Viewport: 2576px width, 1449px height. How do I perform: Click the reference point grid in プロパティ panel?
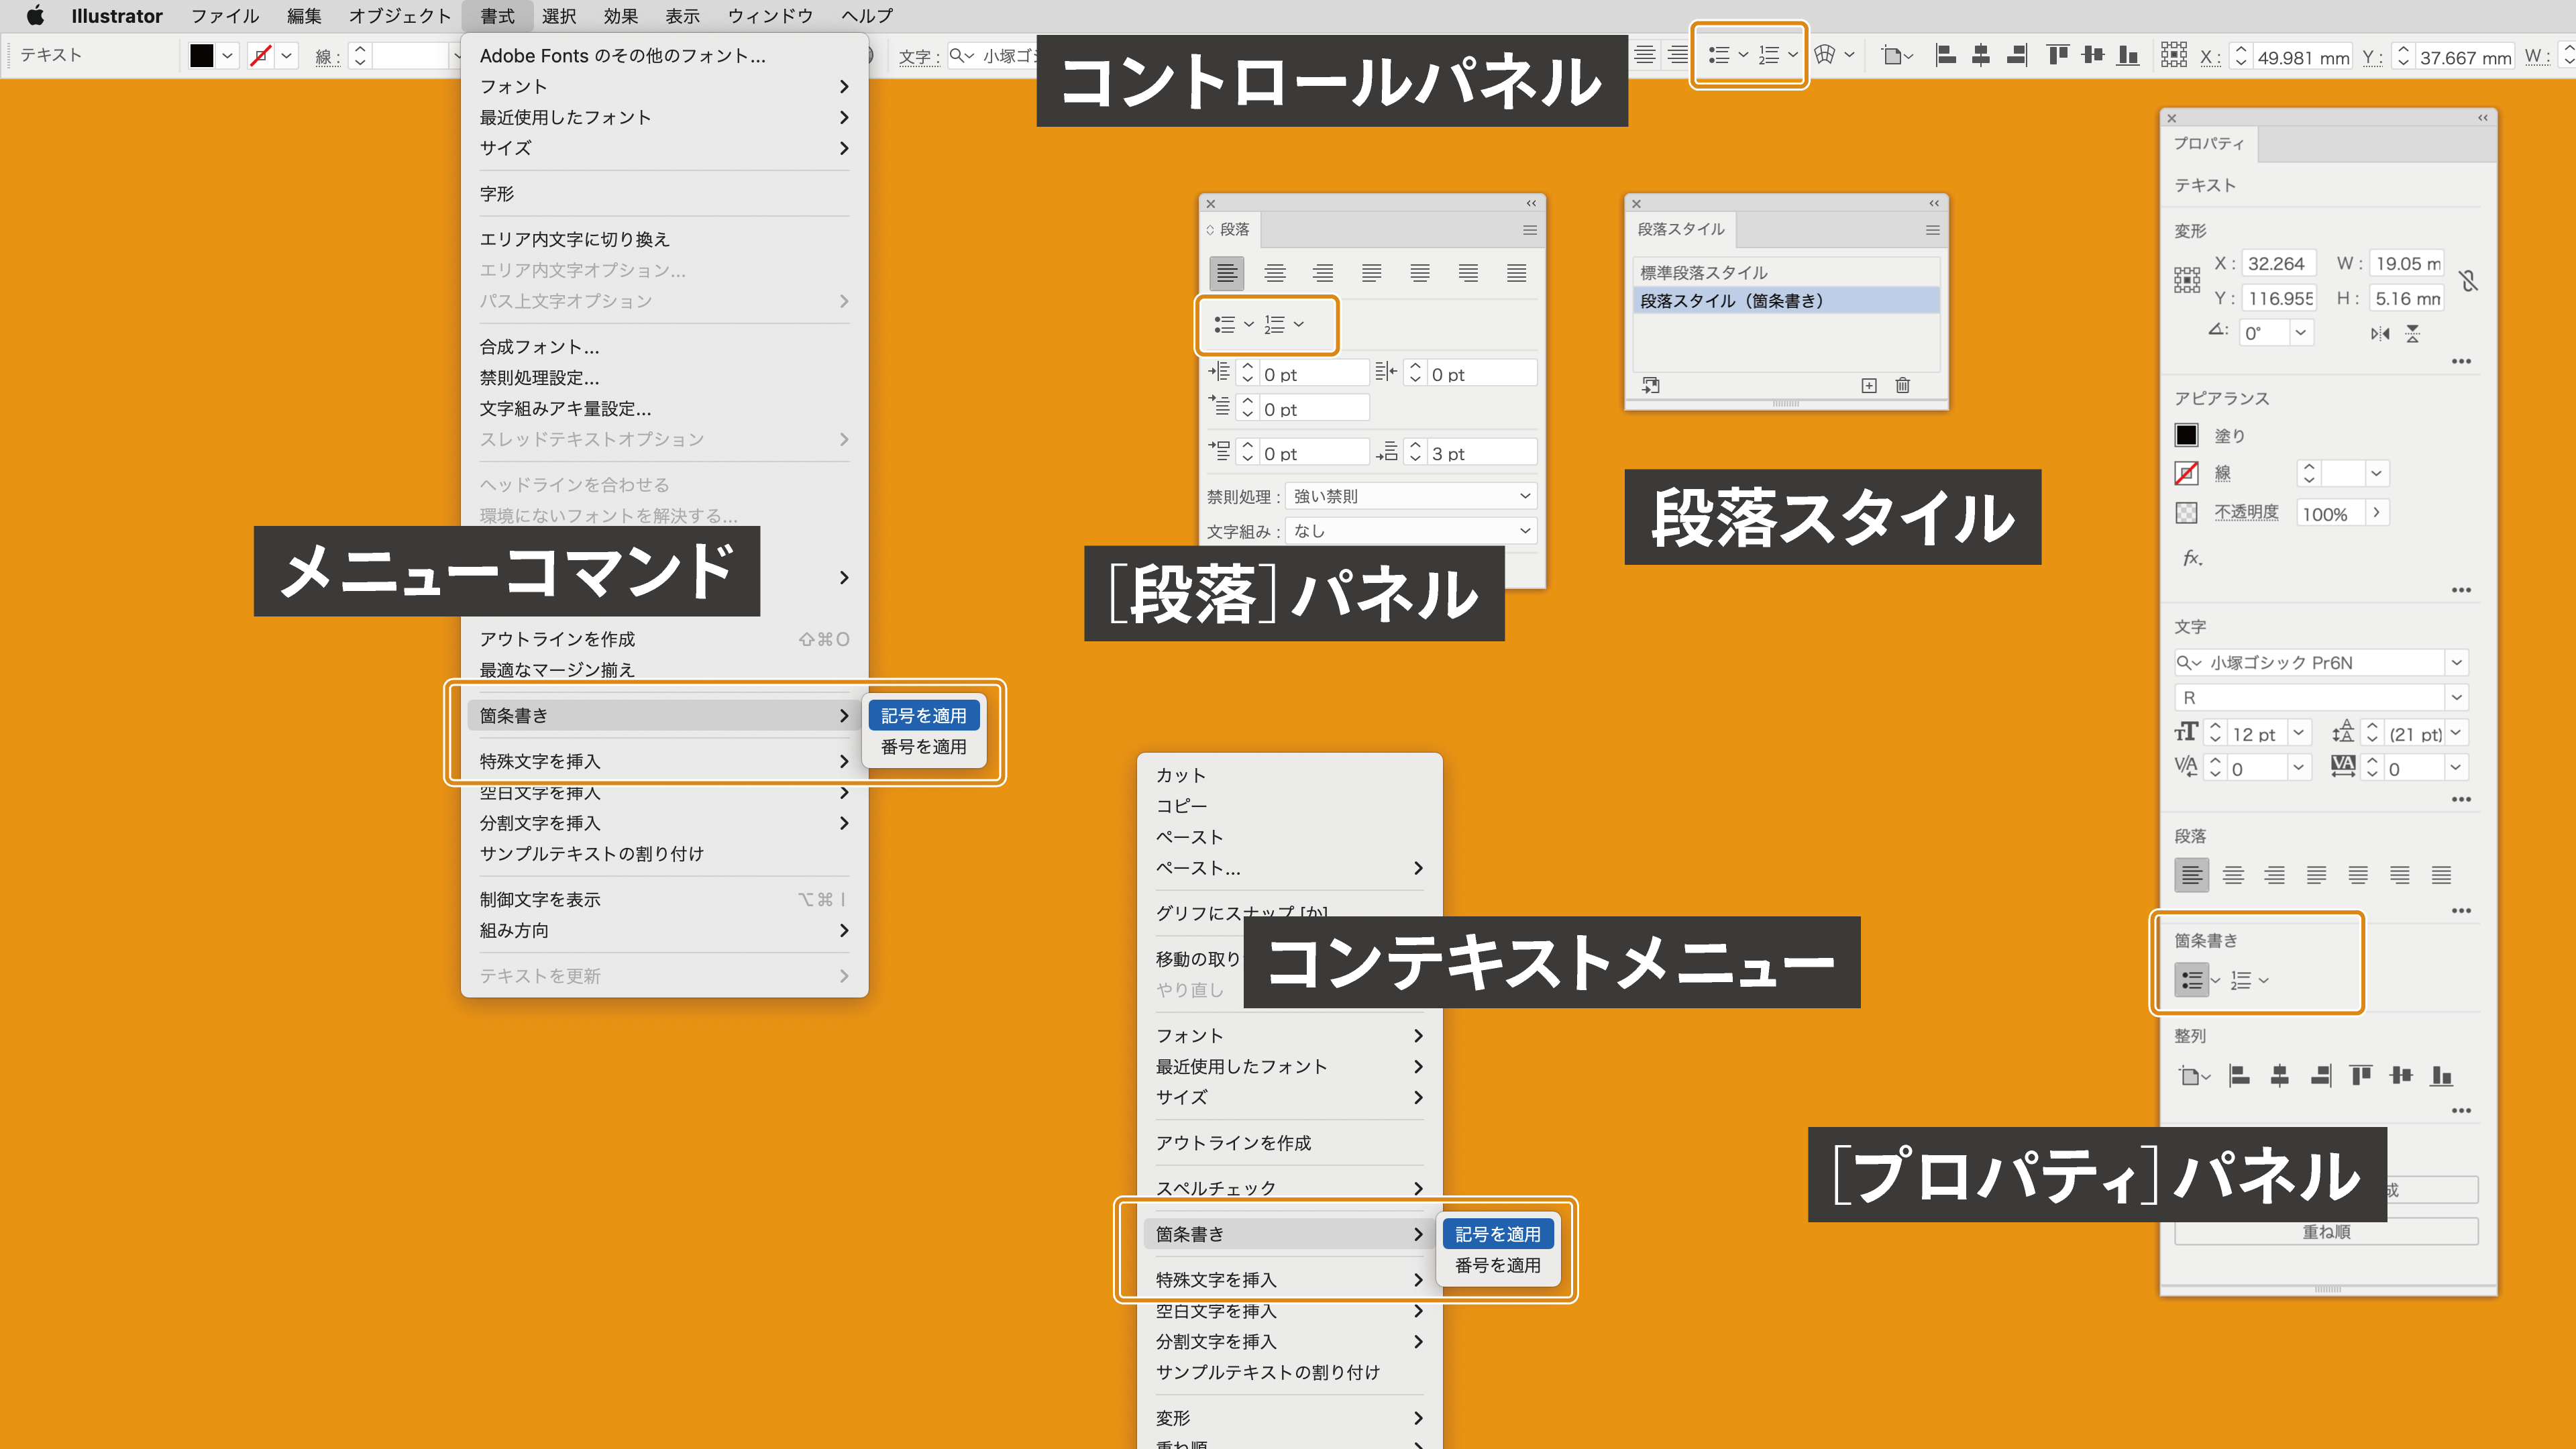tap(2187, 280)
